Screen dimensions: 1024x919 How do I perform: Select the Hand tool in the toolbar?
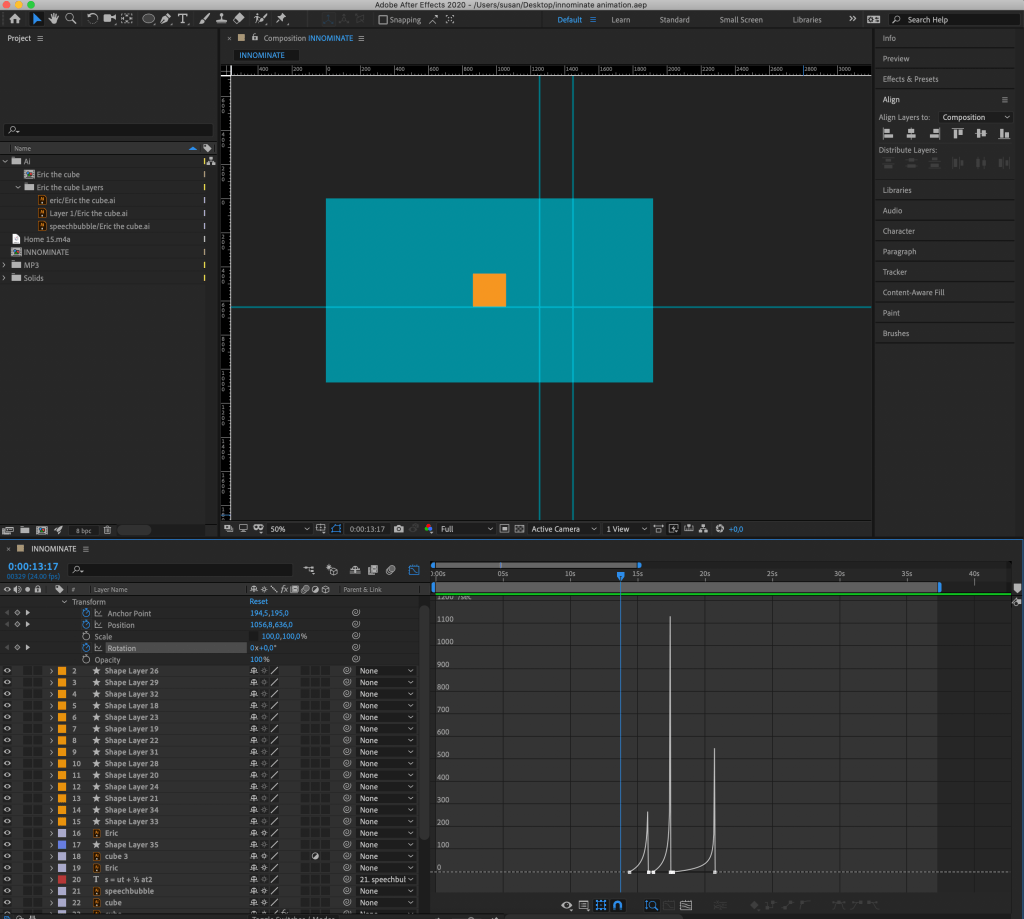tap(54, 19)
